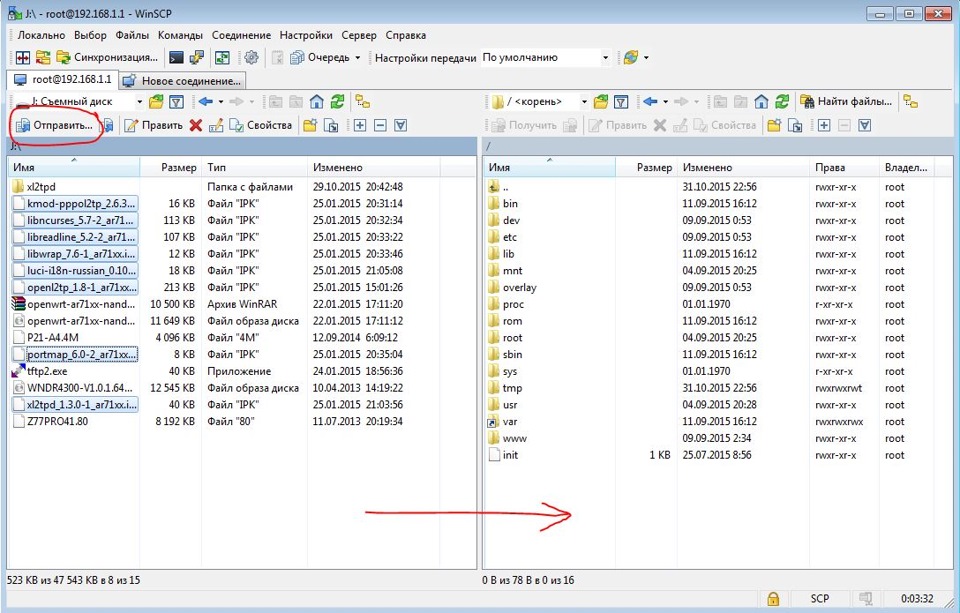Create new local folder icon
Viewport: 960px width, 613px height.
[310, 126]
